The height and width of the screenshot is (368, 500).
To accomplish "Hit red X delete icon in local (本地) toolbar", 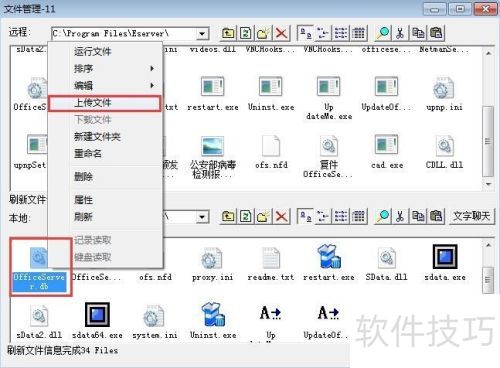I will tap(281, 216).
